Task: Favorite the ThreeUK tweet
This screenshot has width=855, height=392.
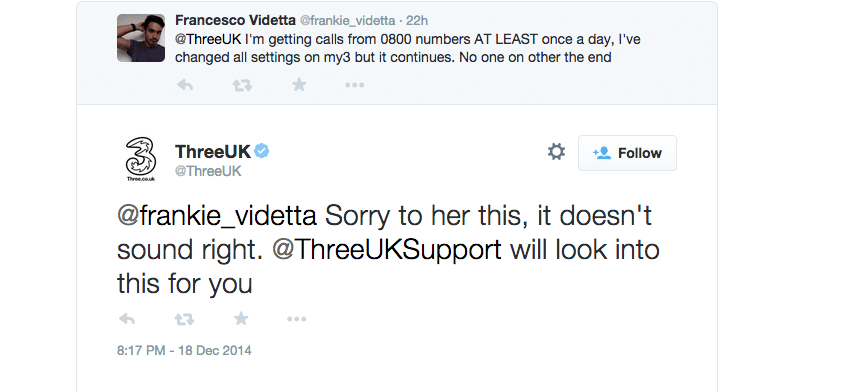Action: [x=240, y=318]
